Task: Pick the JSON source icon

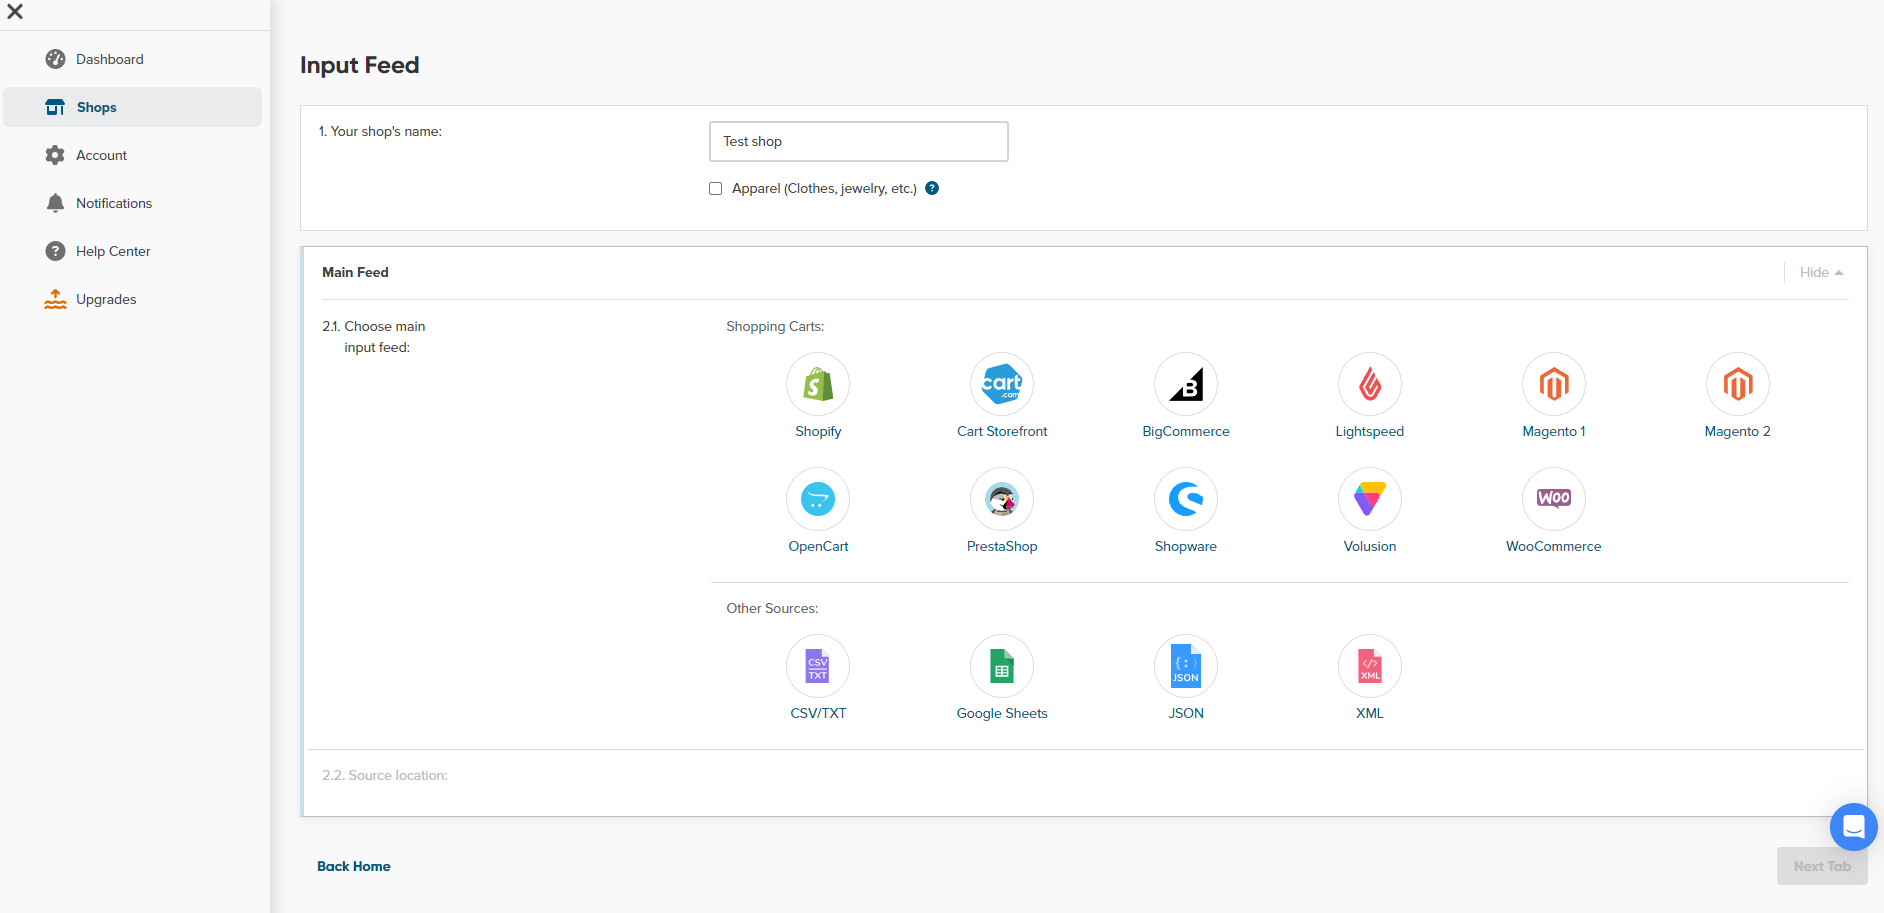Action: coord(1185,666)
